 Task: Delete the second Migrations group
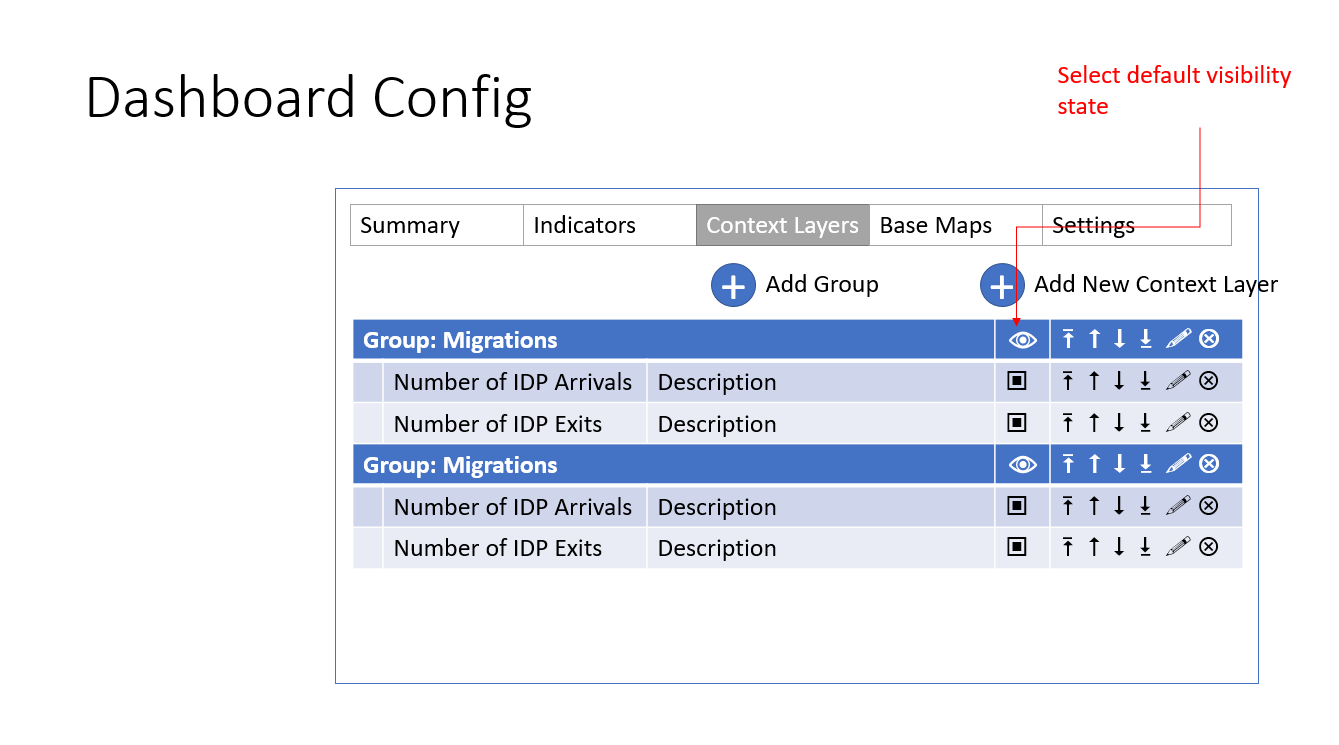(x=1209, y=464)
